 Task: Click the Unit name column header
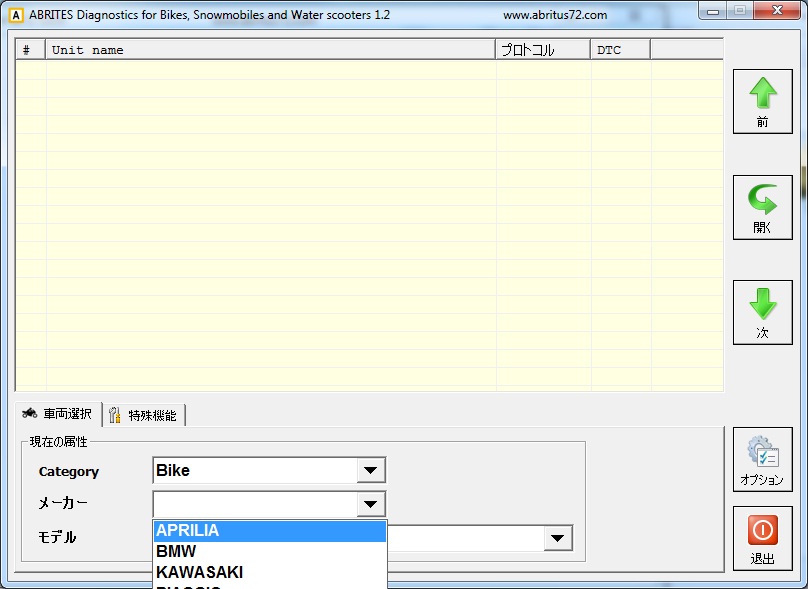click(271, 50)
